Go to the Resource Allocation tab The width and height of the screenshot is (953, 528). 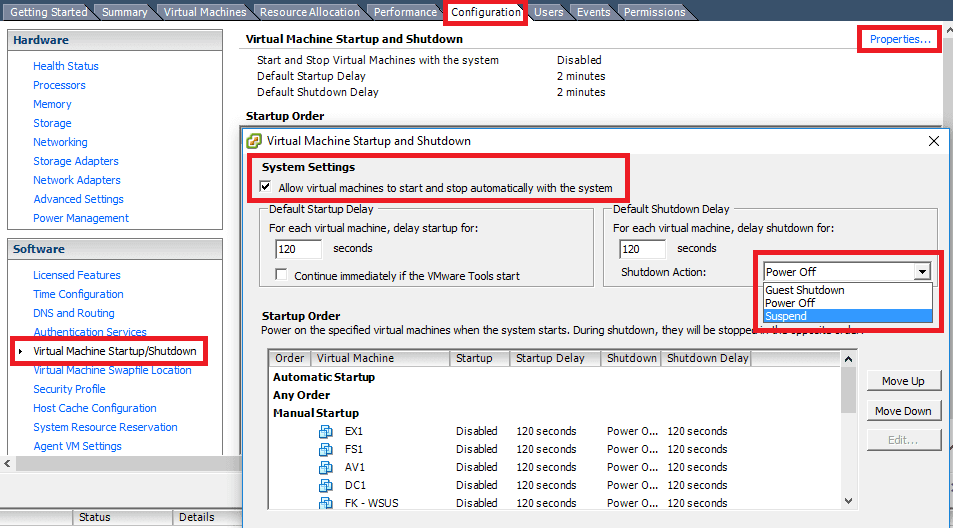pyautogui.click(x=309, y=12)
